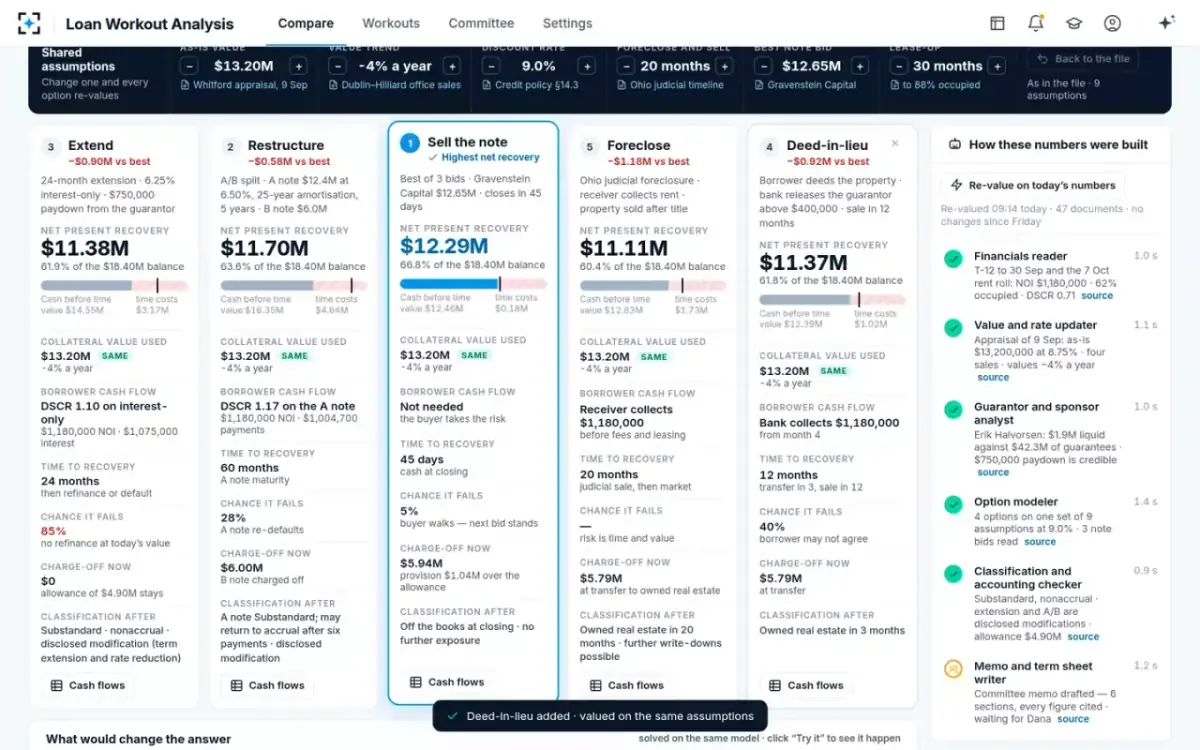Click the Classification and accounting checker check icon
The image size is (1200, 750).
click(954, 574)
